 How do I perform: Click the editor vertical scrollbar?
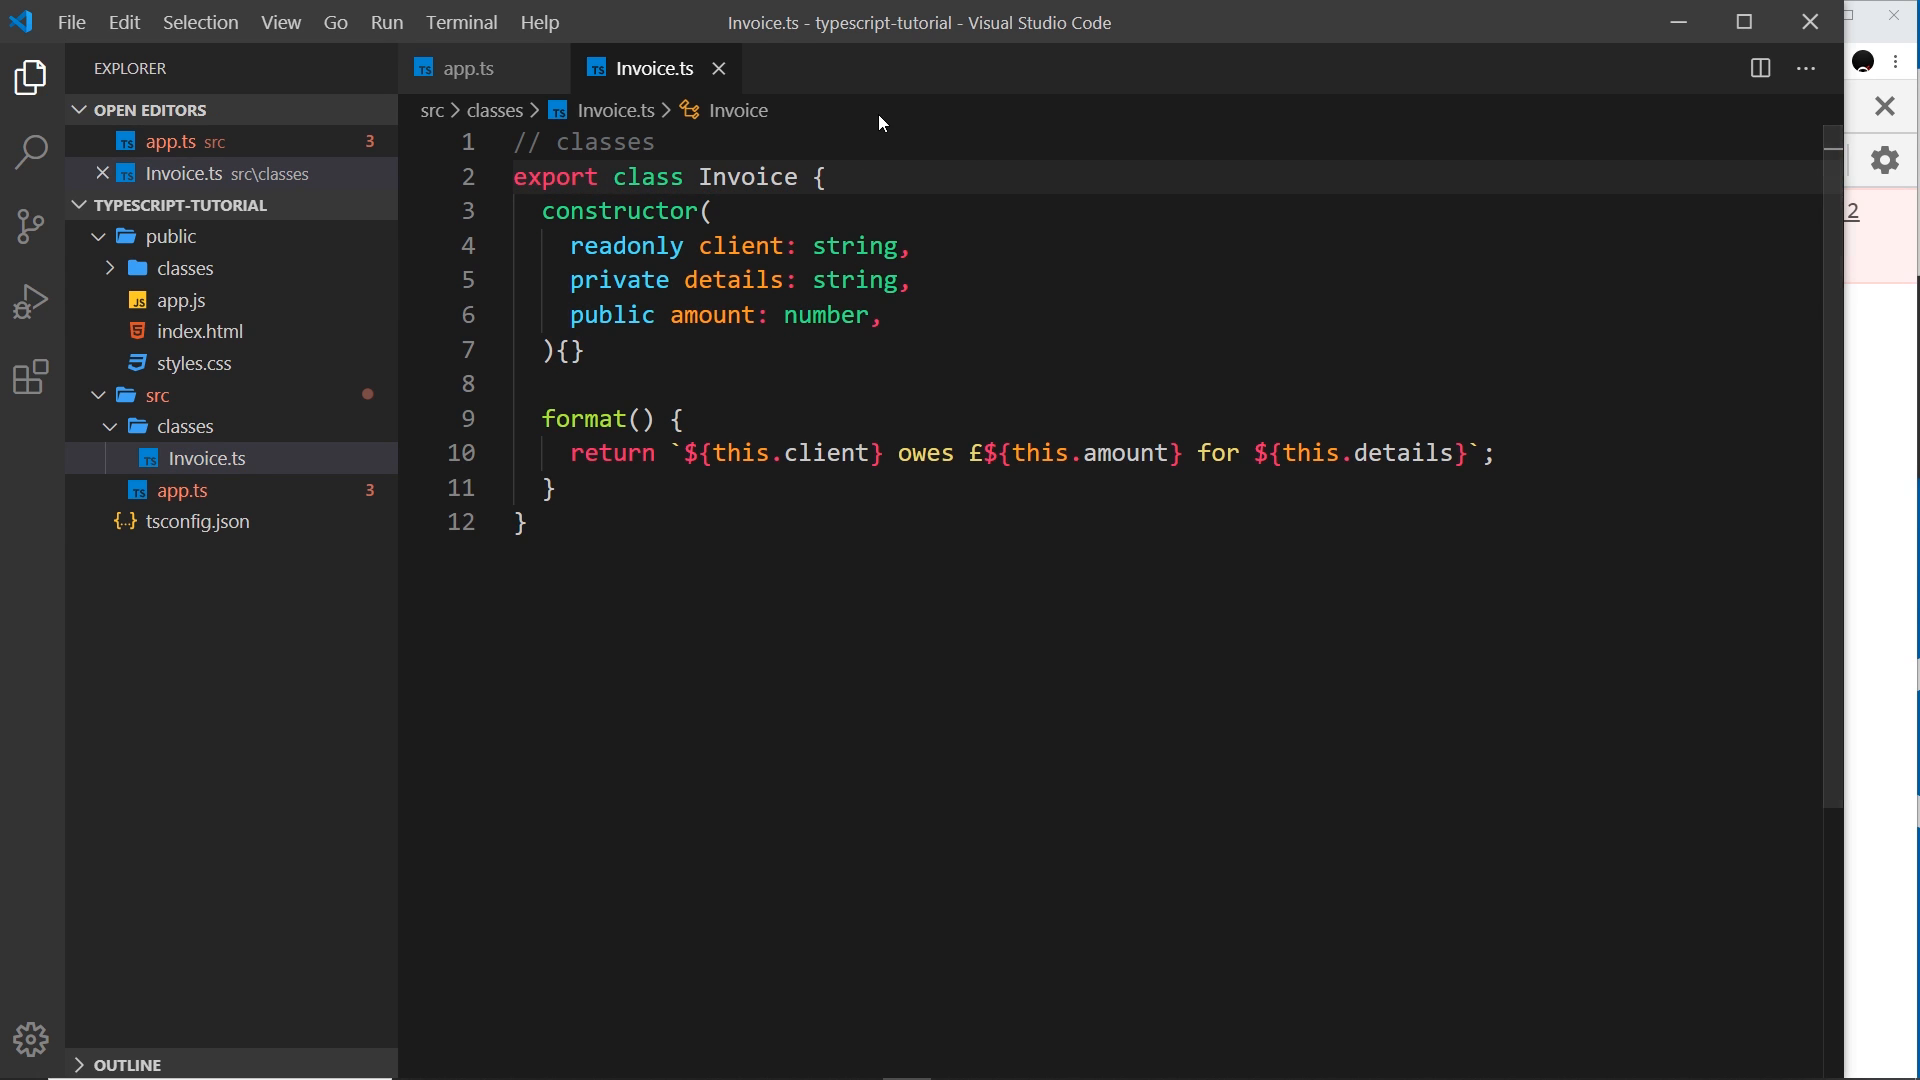1833,466
